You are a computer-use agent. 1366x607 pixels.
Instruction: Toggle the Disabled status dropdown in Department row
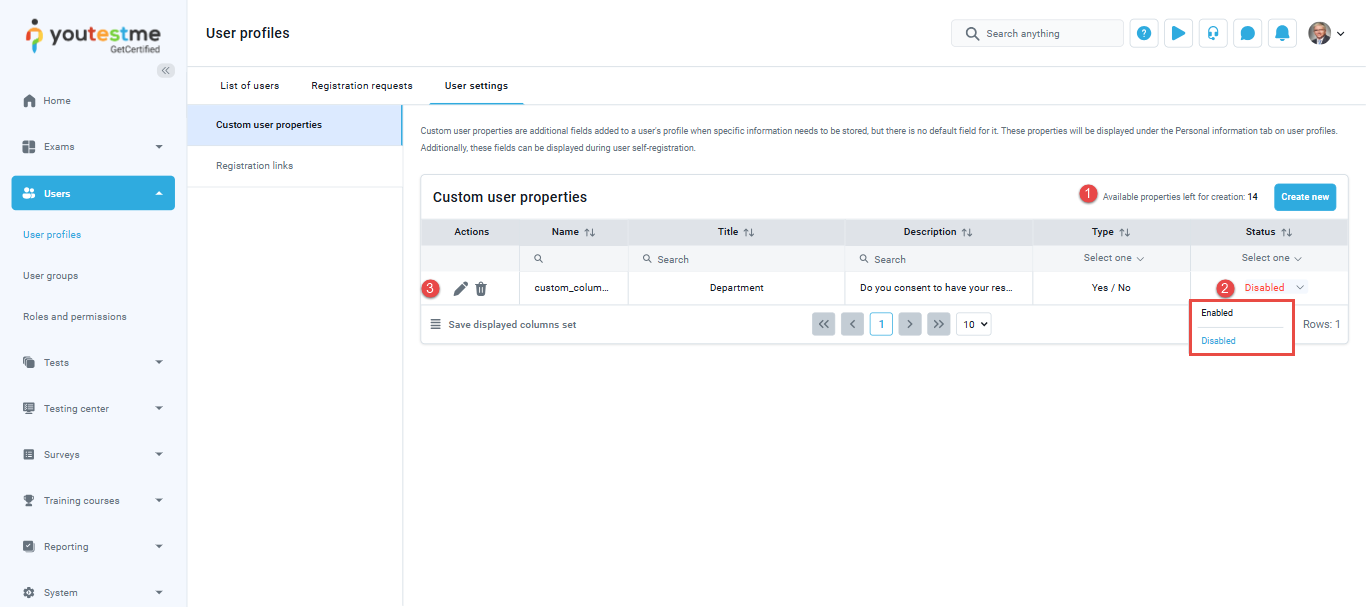1273,288
